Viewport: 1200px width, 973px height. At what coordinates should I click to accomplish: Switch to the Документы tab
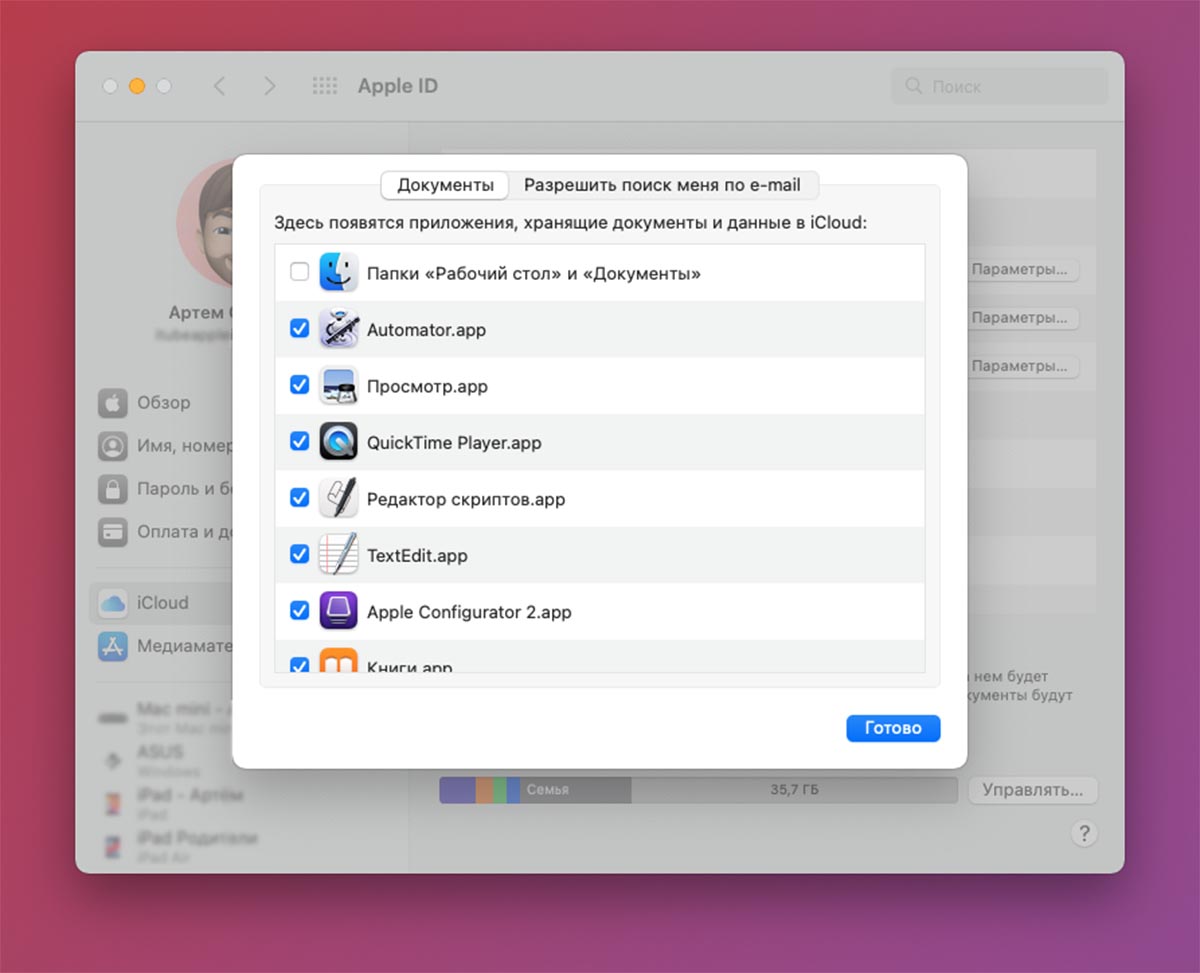(x=445, y=185)
